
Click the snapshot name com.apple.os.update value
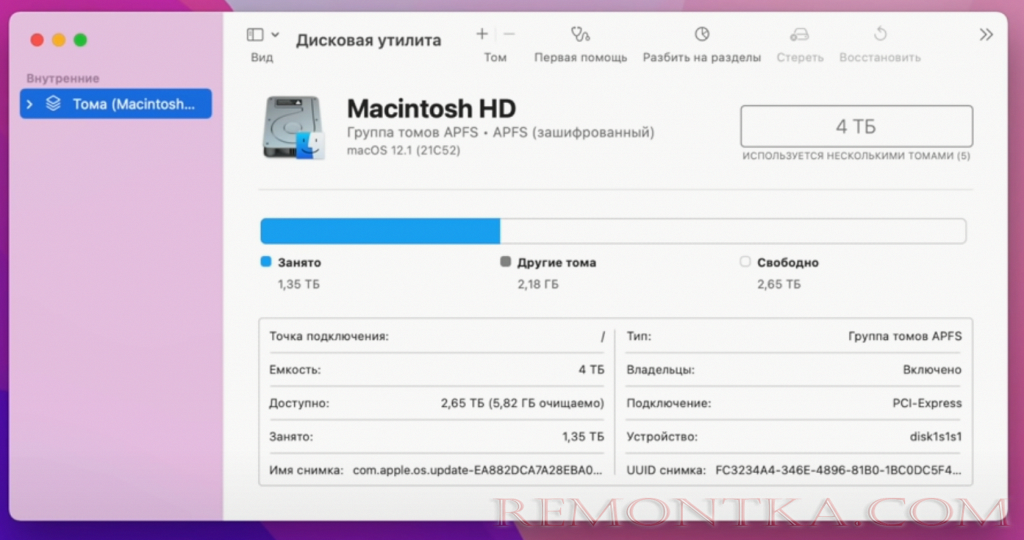click(x=477, y=470)
